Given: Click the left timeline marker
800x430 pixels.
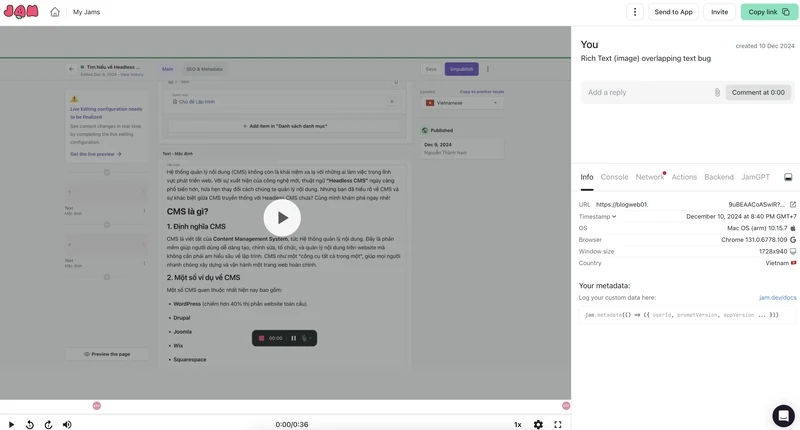Looking at the screenshot, I should (x=97, y=406).
